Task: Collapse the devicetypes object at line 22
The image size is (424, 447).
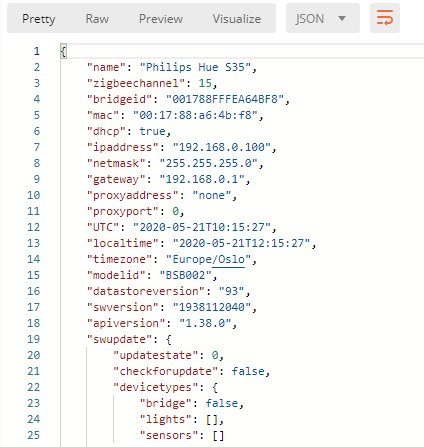Action: tap(215, 388)
